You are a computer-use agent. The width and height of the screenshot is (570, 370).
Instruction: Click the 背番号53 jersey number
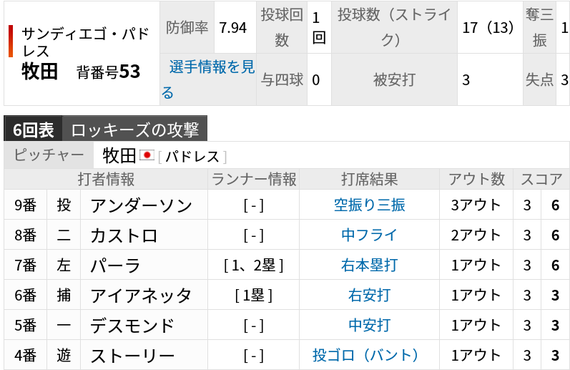coord(108,72)
